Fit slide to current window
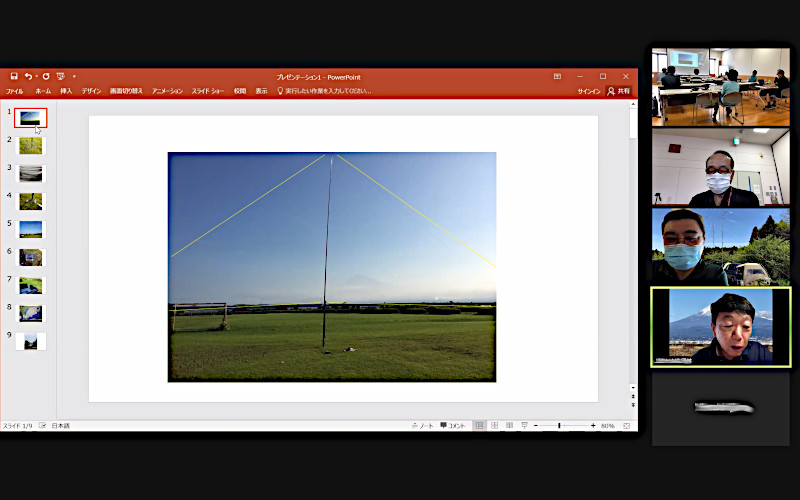This screenshot has height=500, width=800. click(x=627, y=426)
